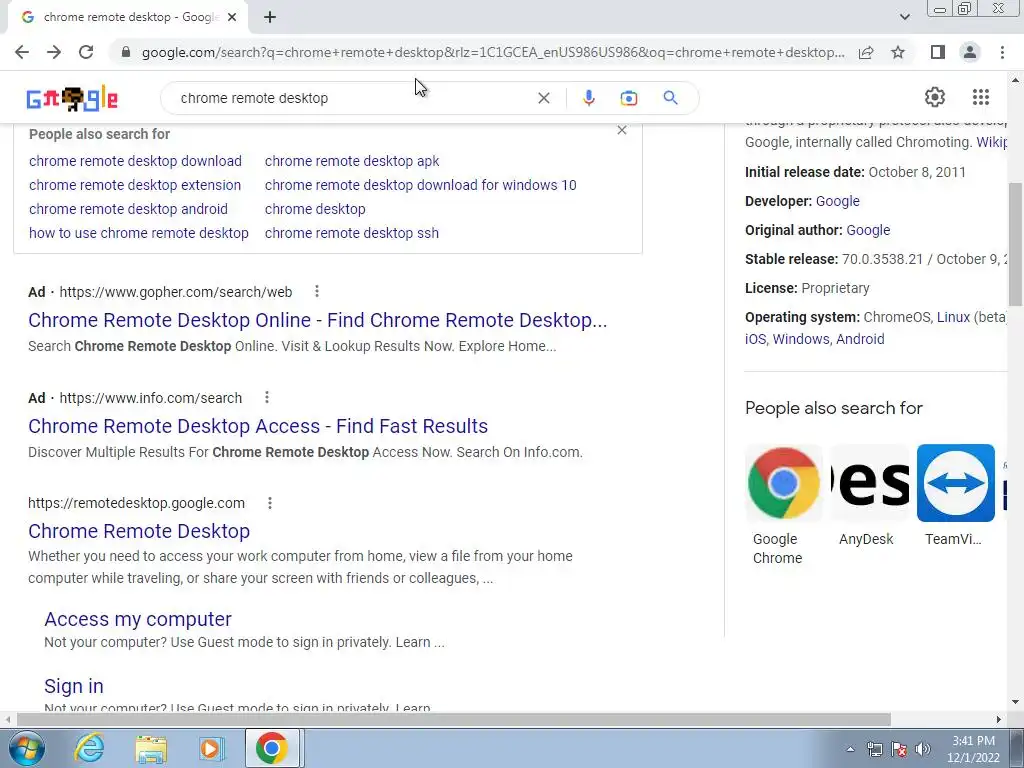Open Chrome Remote Desktop Online ad

317,320
